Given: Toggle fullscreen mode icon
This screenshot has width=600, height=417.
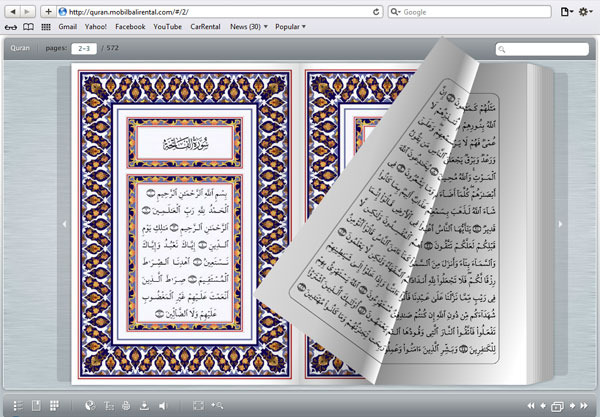Looking at the screenshot, I should coord(198,405).
